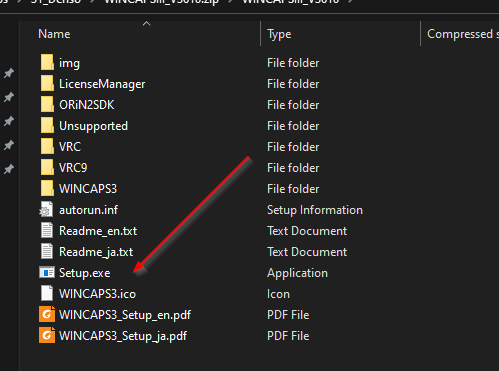Viewport: 499px width, 371px height.
Task: Click the Application type cell of Setup.exe
Action: pos(297,273)
